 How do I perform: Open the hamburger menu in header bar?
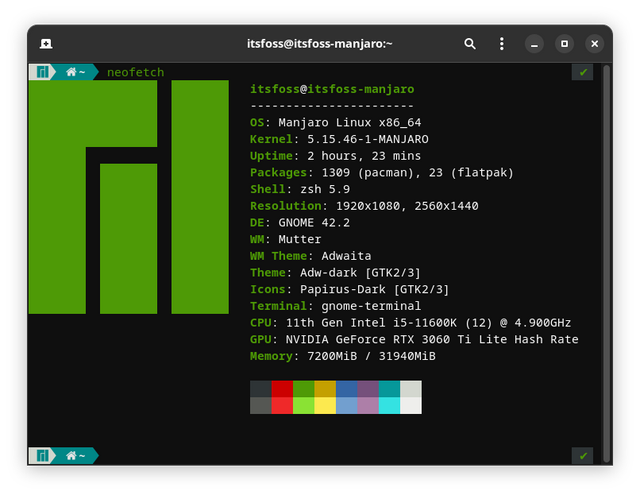(x=503, y=44)
